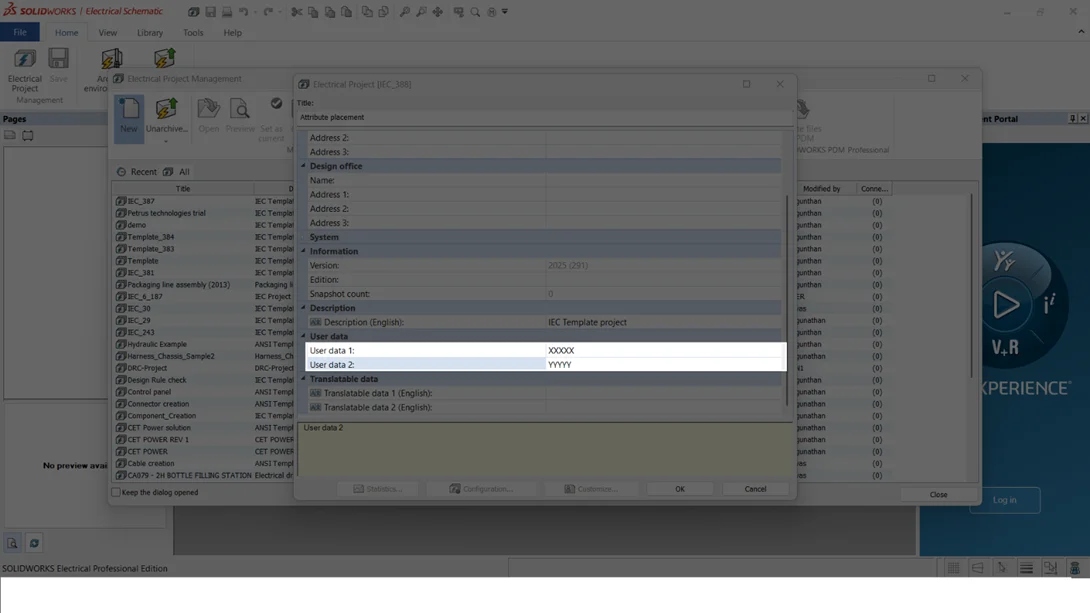Viewport: 1090px width, 613px height.
Task: Click the line thickness icon in status bar
Action: coord(1026,568)
